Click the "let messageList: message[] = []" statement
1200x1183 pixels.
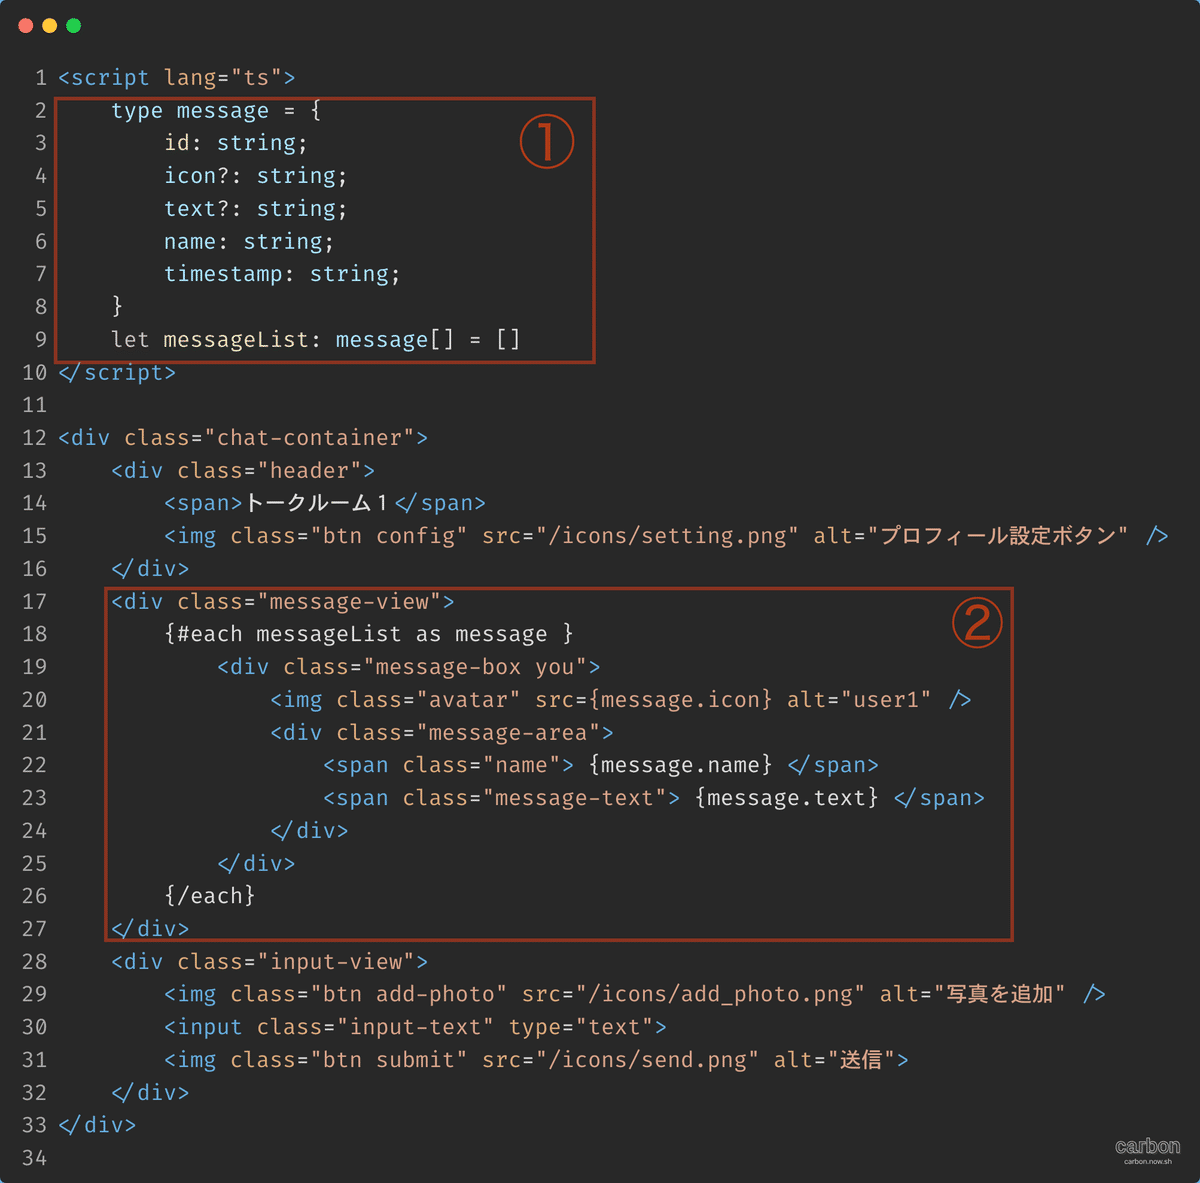click(x=316, y=340)
